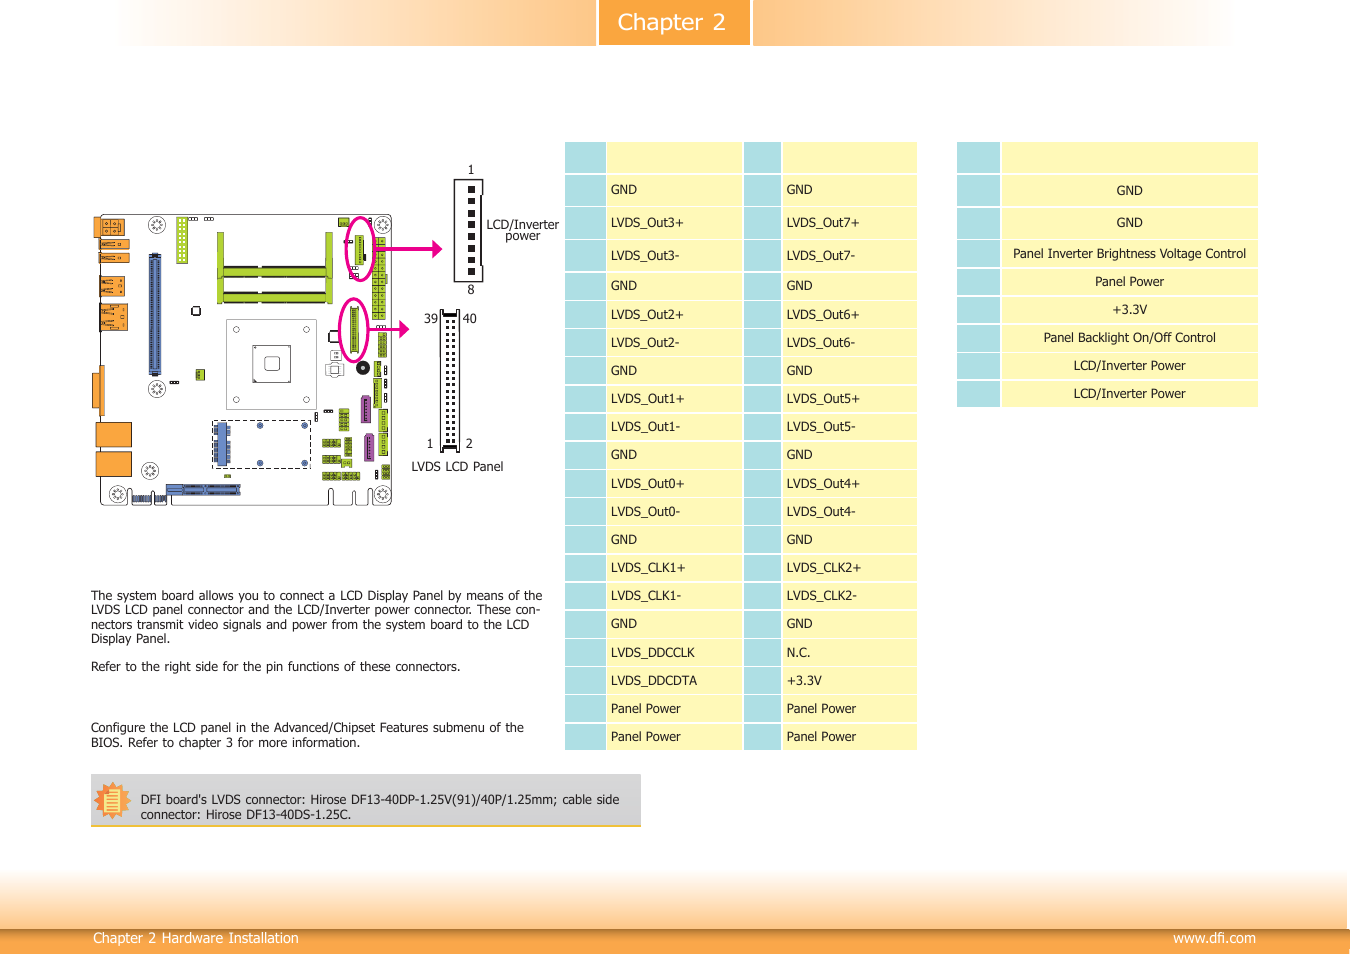The image size is (1350, 954).
Task: Click the LVDS_Out7+ cell
Action: click(x=849, y=223)
